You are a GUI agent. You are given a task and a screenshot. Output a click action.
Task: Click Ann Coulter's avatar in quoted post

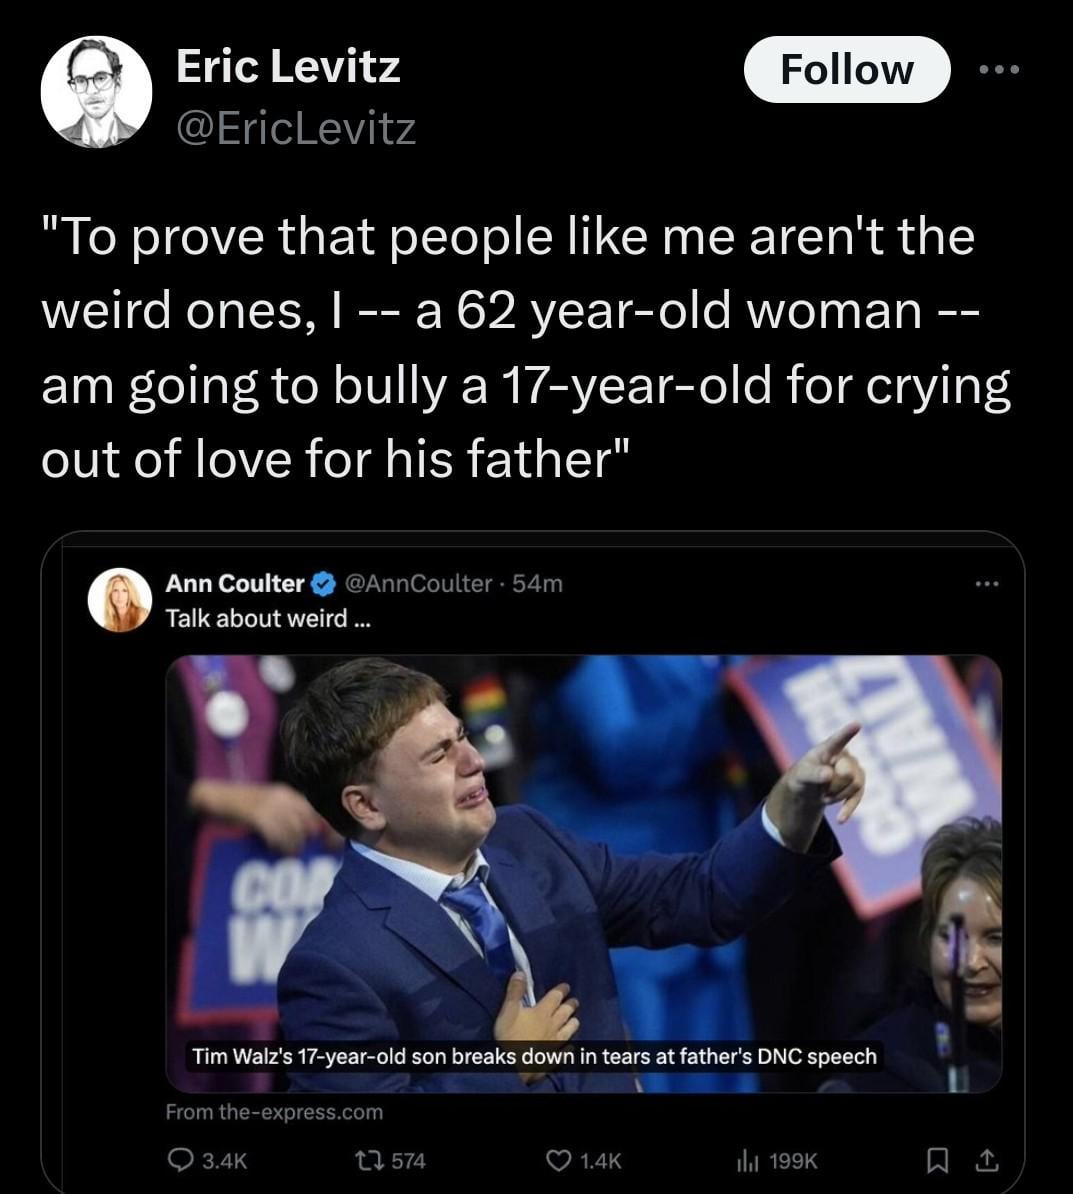[x=120, y=600]
